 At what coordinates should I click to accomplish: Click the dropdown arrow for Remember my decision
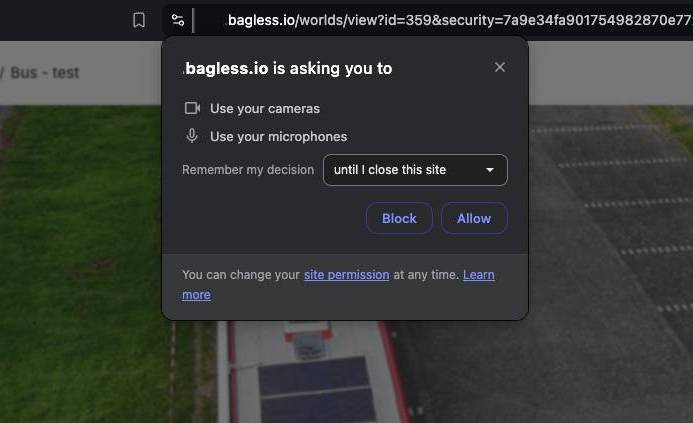[490, 170]
